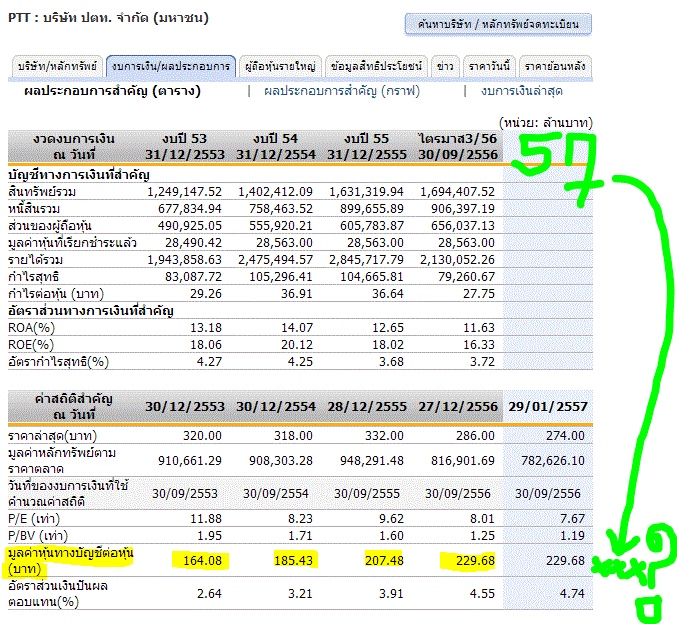Select total liabilities value 758,463.52
This screenshot has width=677, height=624.
coord(281,209)
